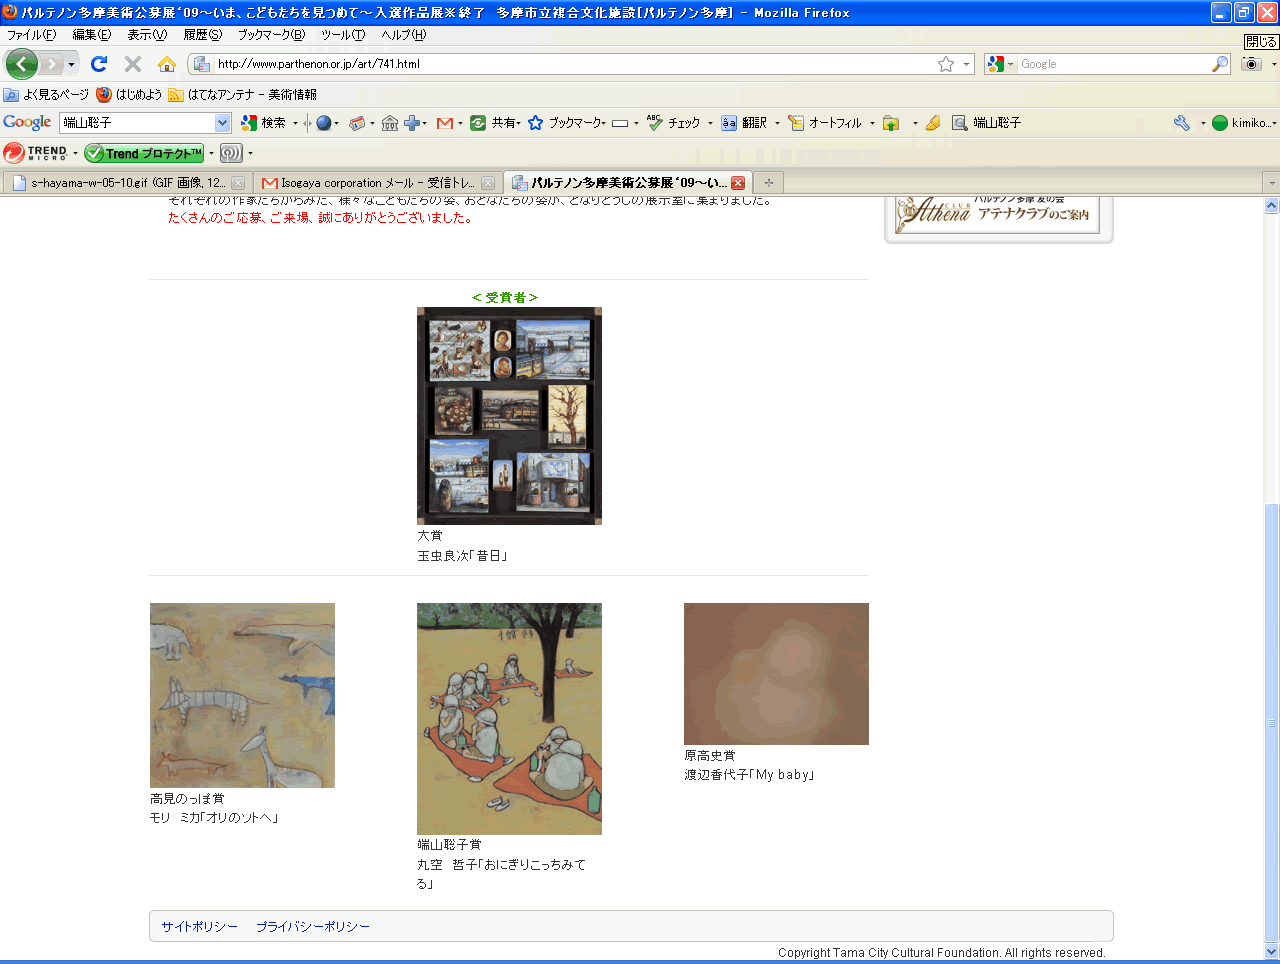The image size is (1280, 964).
Task: Click the camera screenshot icon
Action: click(1251, 63)
